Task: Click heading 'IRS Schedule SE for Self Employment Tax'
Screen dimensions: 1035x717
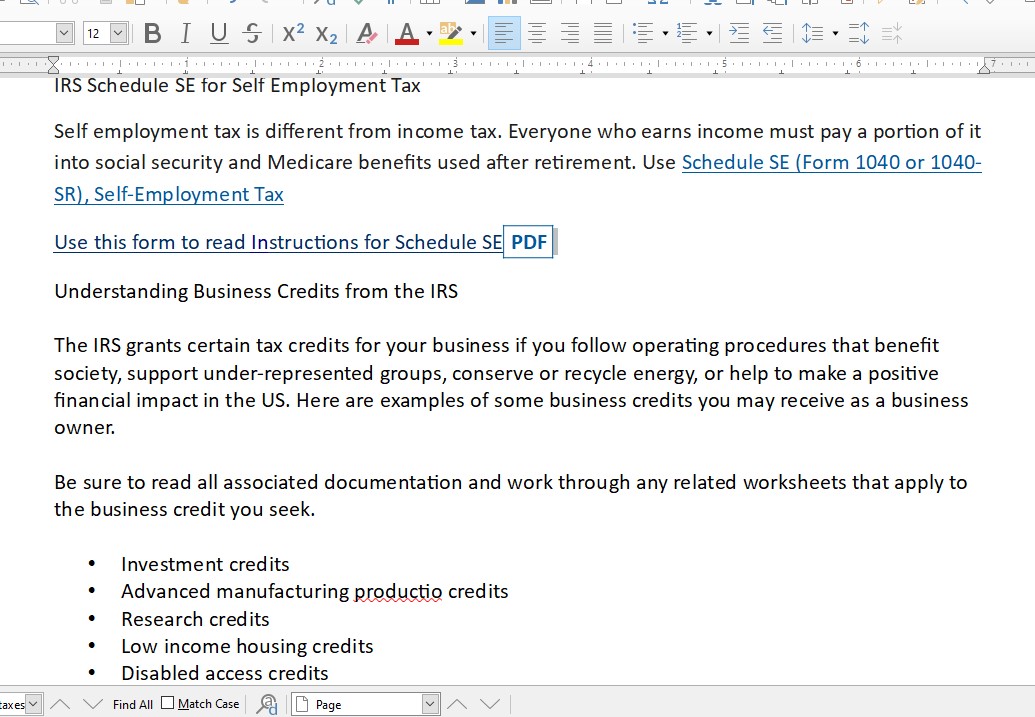Action: (x=237, y=86)
